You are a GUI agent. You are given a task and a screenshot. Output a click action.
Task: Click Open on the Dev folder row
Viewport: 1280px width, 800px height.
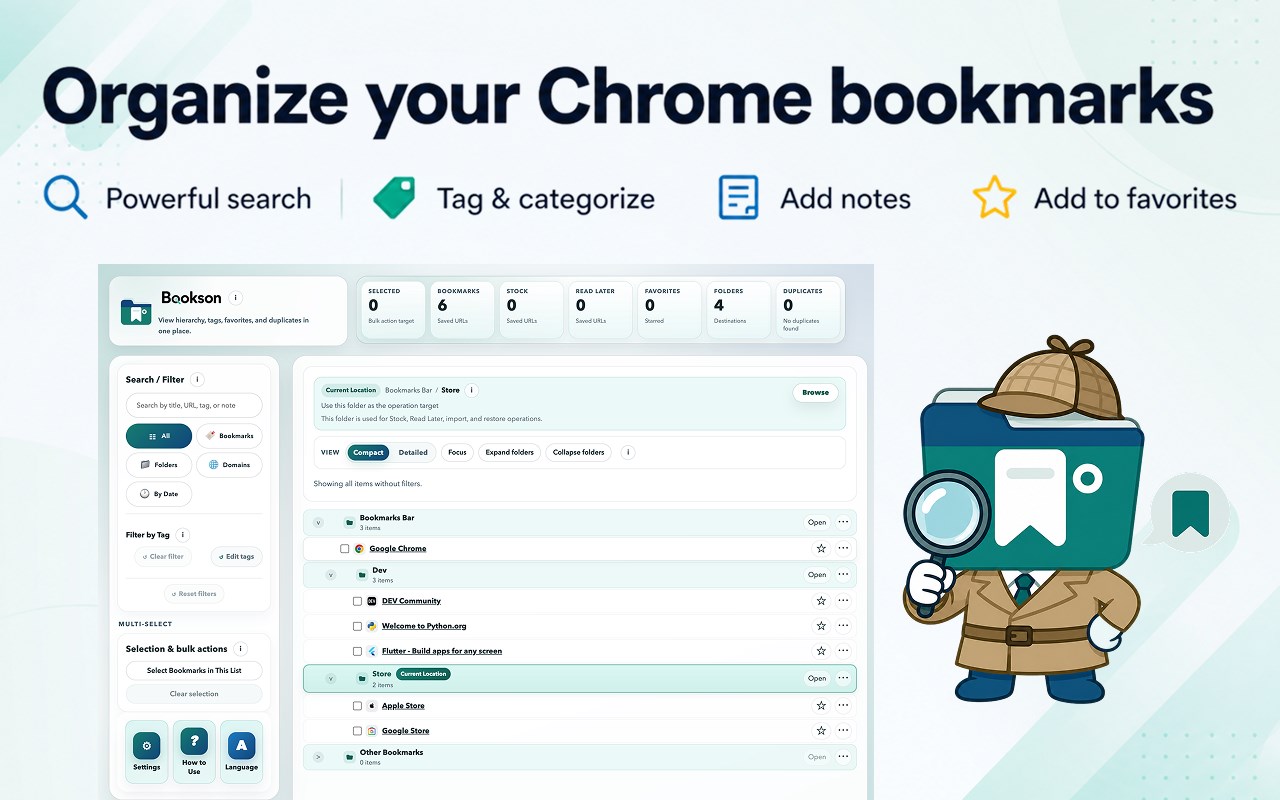point(817,575)
